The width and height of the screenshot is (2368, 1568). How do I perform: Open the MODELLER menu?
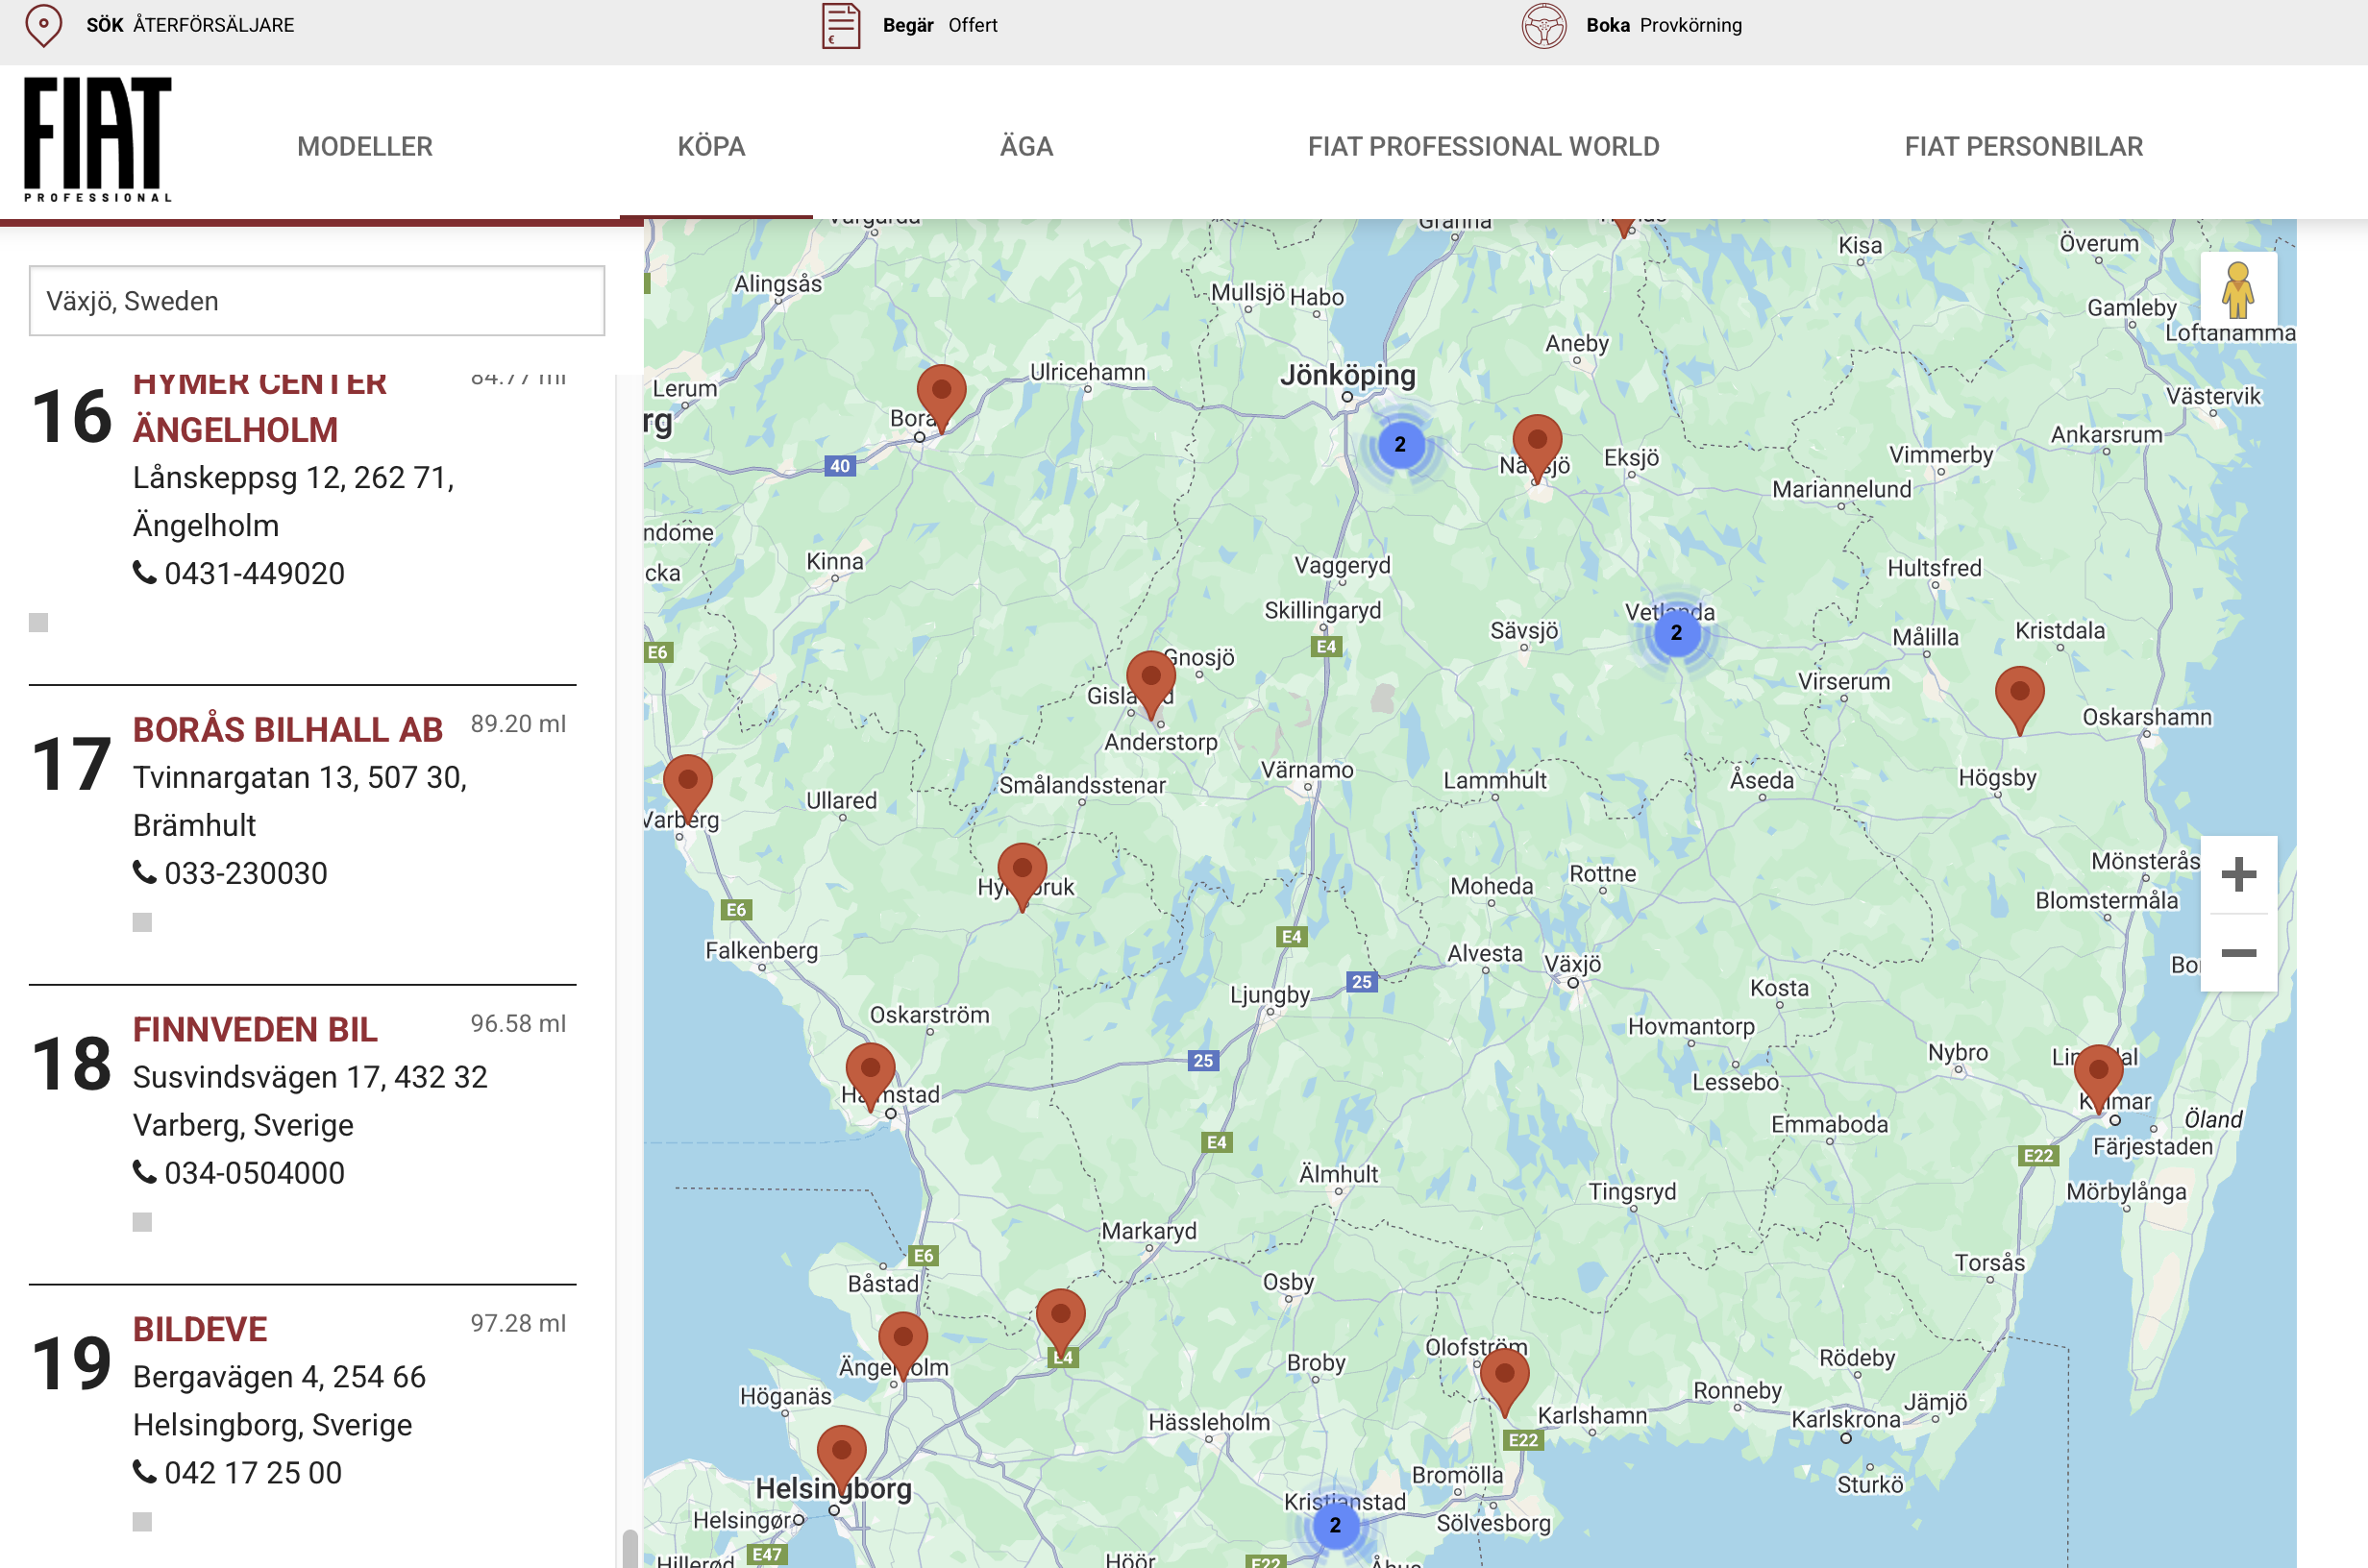365,146
